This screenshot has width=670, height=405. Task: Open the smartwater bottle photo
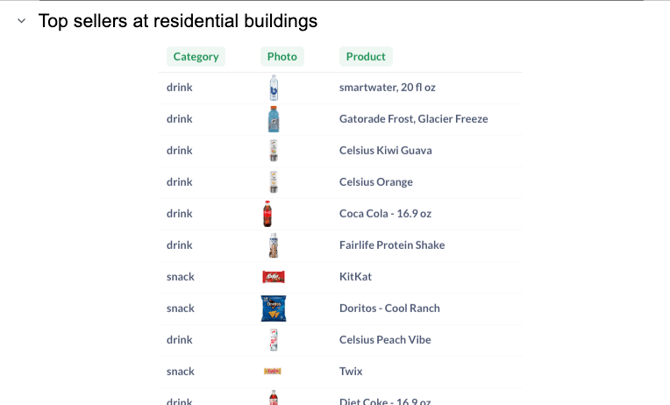[273, 88]
